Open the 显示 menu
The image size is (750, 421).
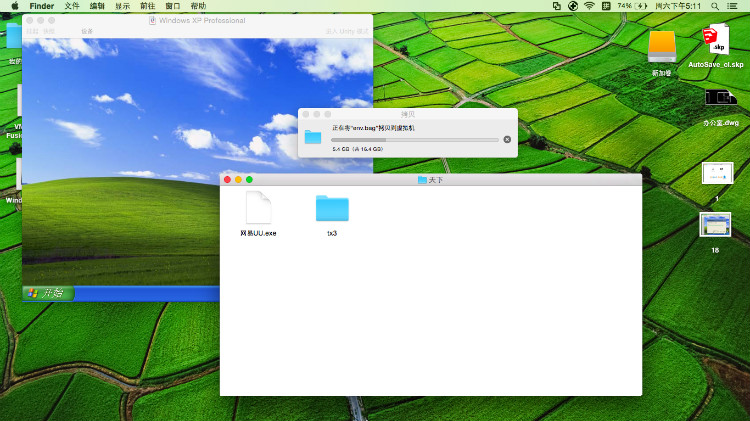[x=122, y=6]
